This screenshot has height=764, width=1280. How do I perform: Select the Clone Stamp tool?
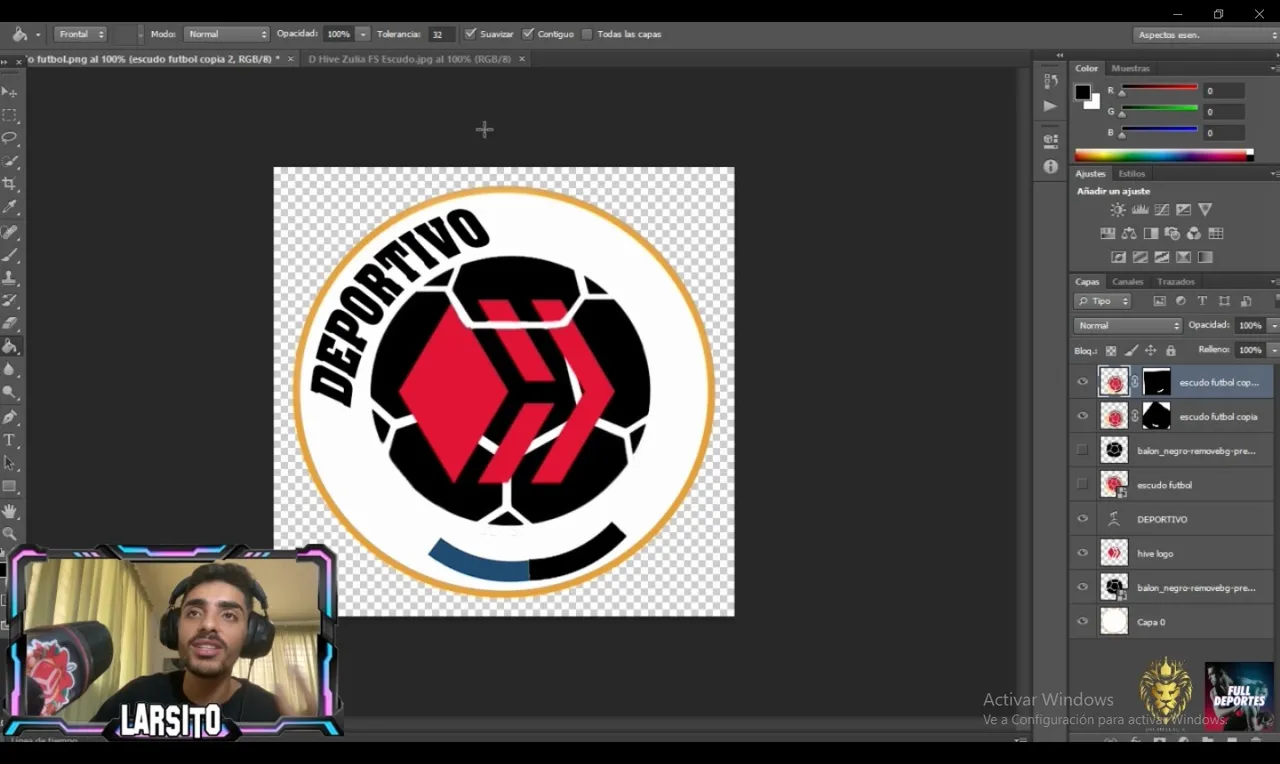coord(10,278)
